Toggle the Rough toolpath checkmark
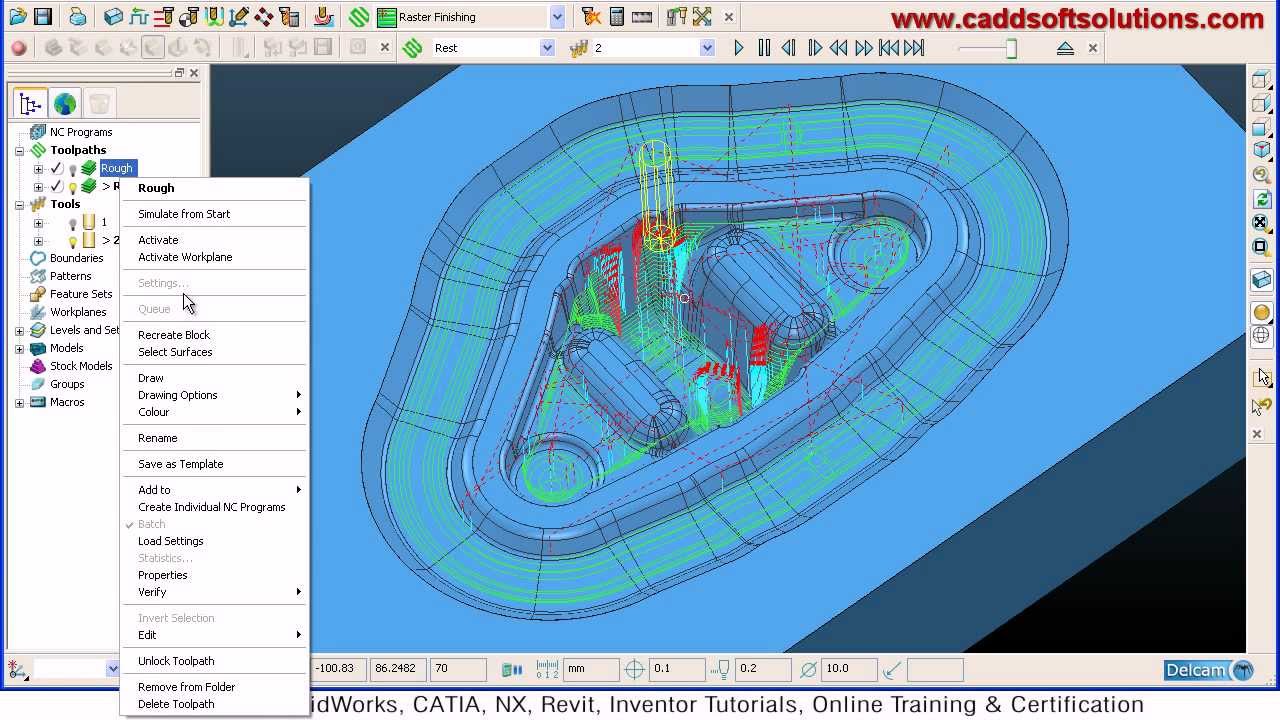The image size is (1280, 720). (57, 168)
